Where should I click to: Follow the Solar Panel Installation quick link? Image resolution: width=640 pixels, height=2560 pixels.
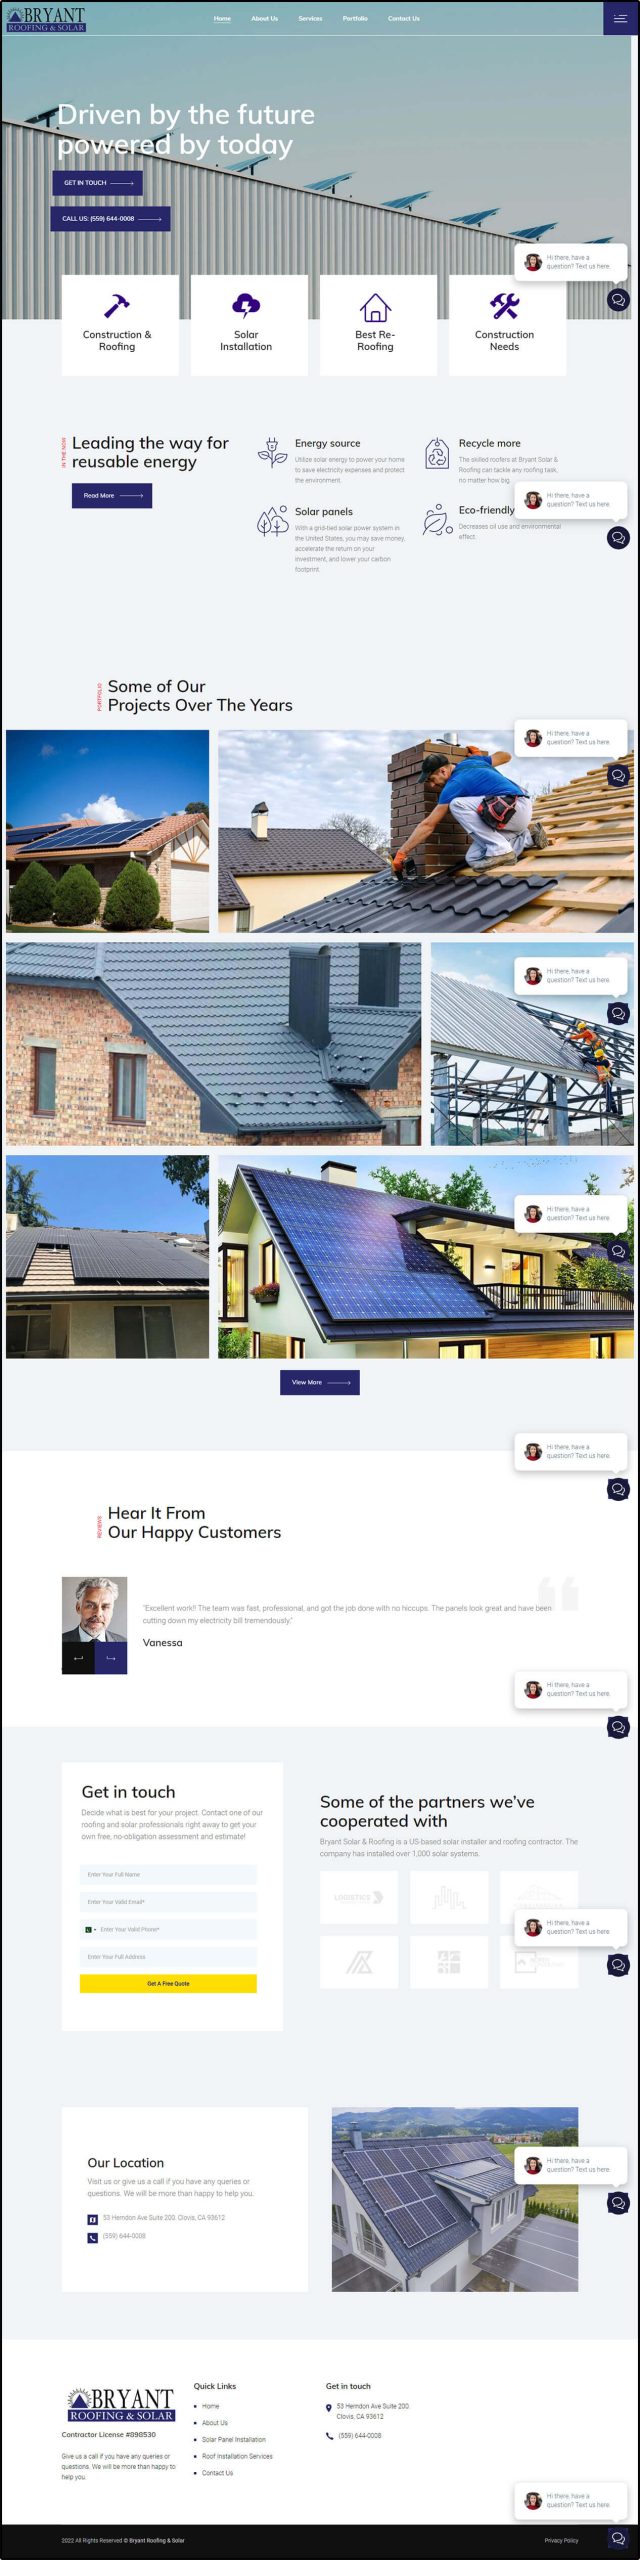coord(234,2439)
